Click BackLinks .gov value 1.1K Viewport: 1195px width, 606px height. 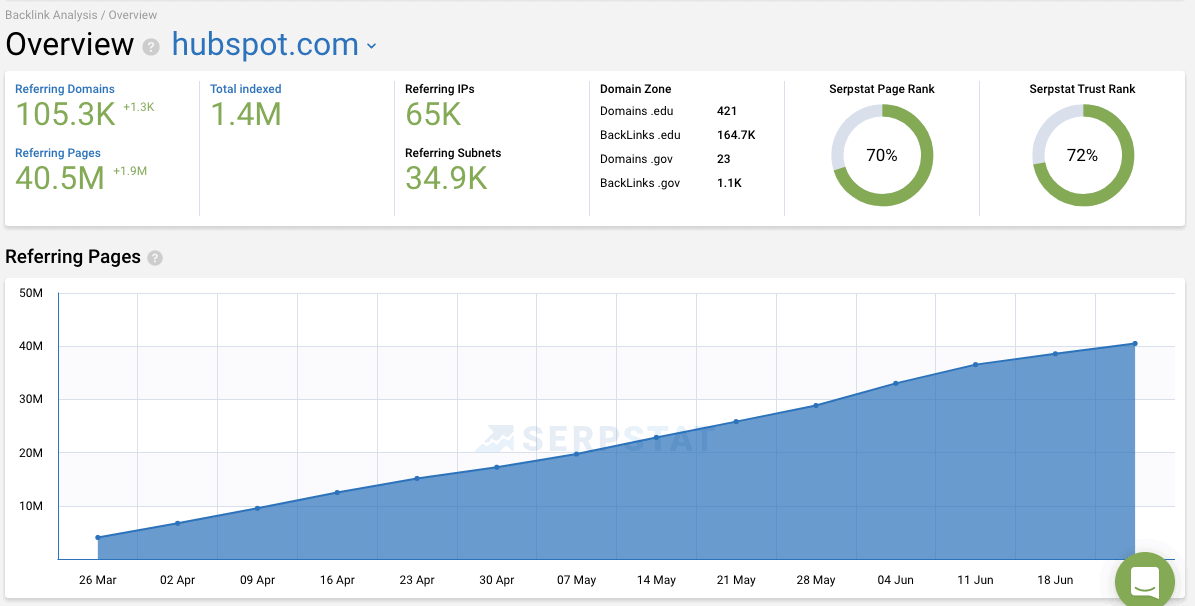pyautogui.click(x=729, y=183)
